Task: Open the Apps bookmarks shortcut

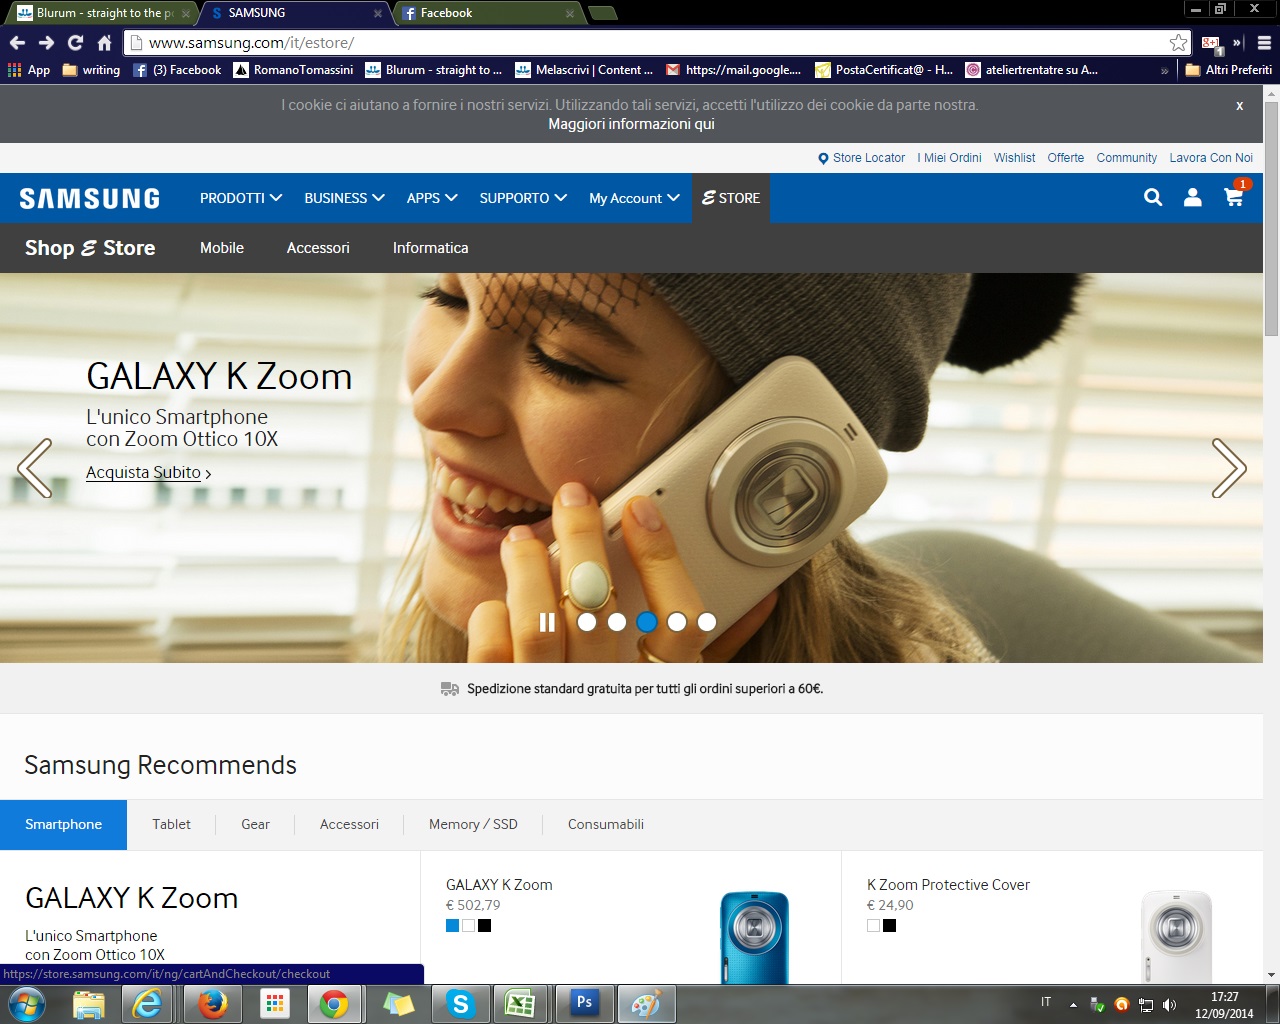Action: pyautogui.click(x=29, y=70)
